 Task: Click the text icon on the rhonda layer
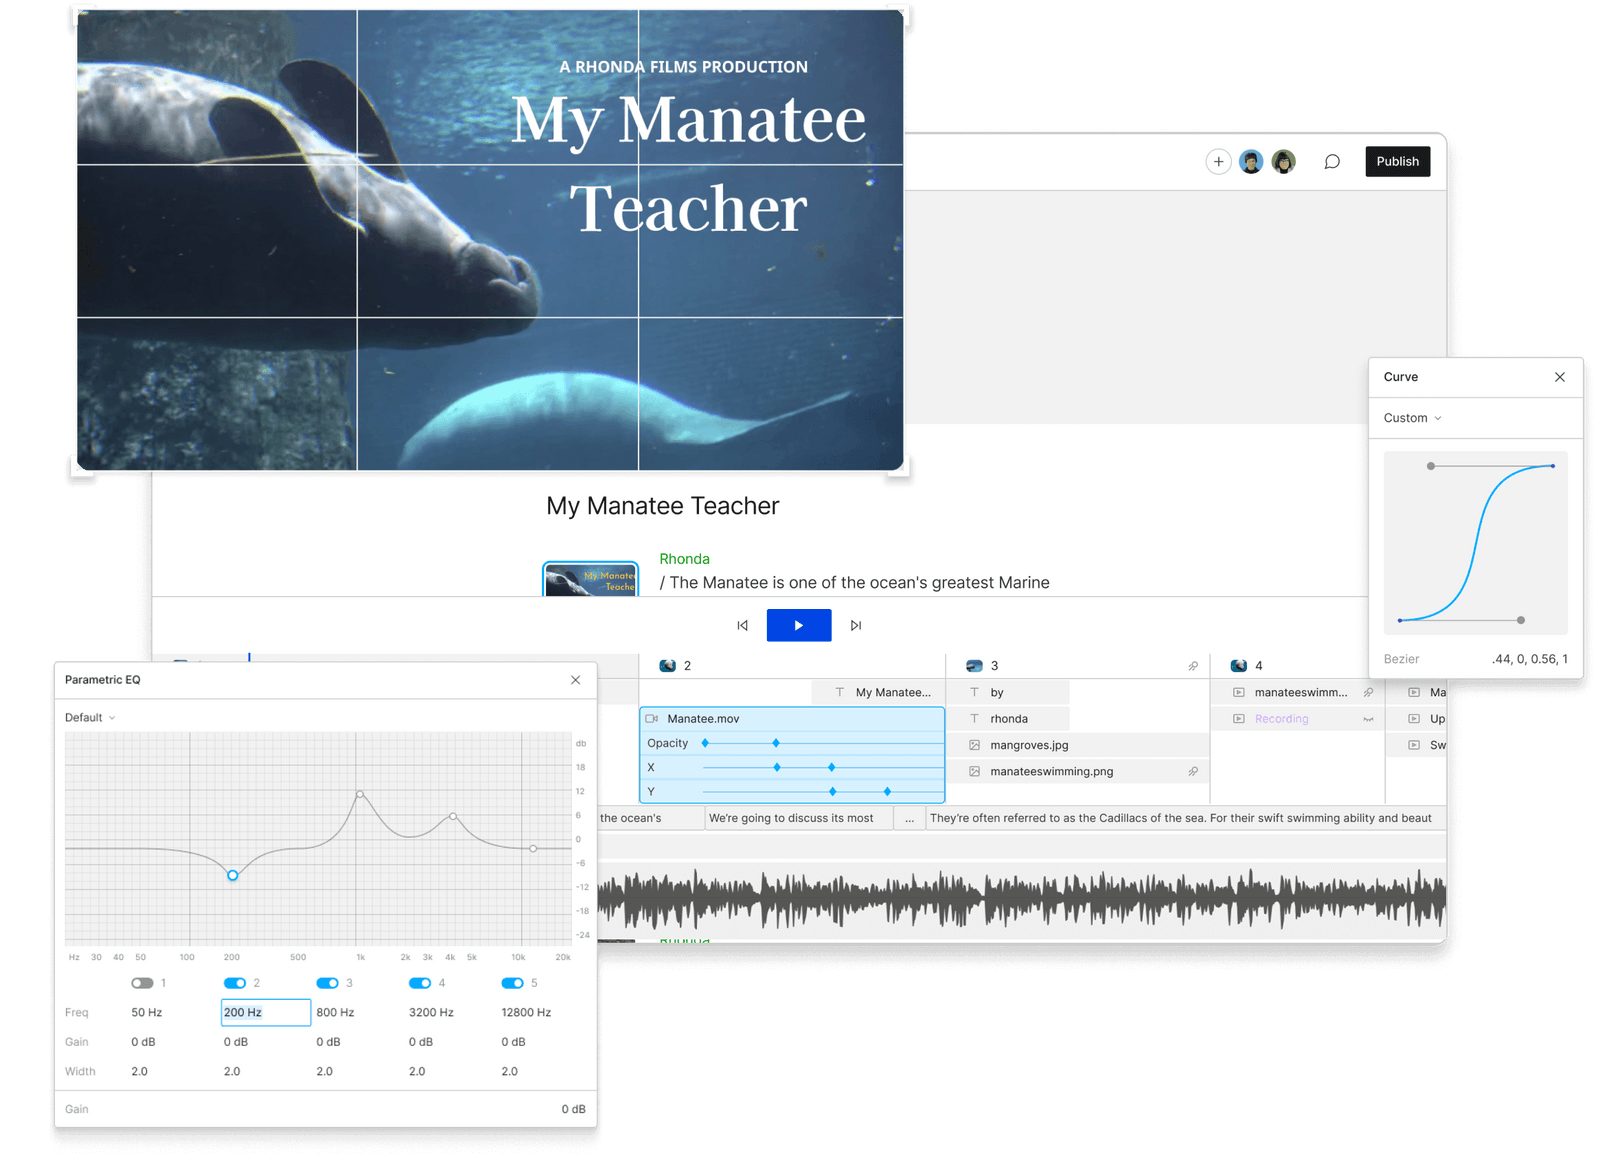point(974,718)
